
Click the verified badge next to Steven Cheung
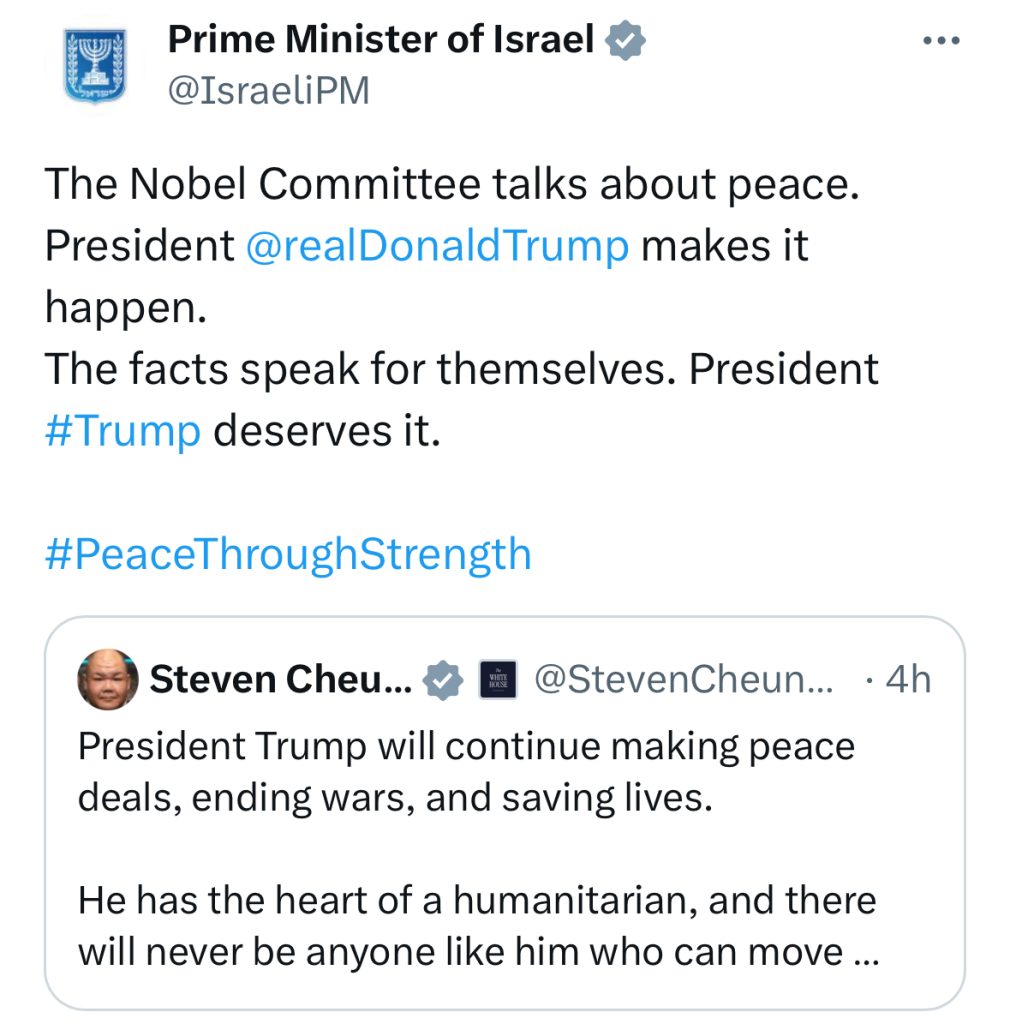[443, 681]
